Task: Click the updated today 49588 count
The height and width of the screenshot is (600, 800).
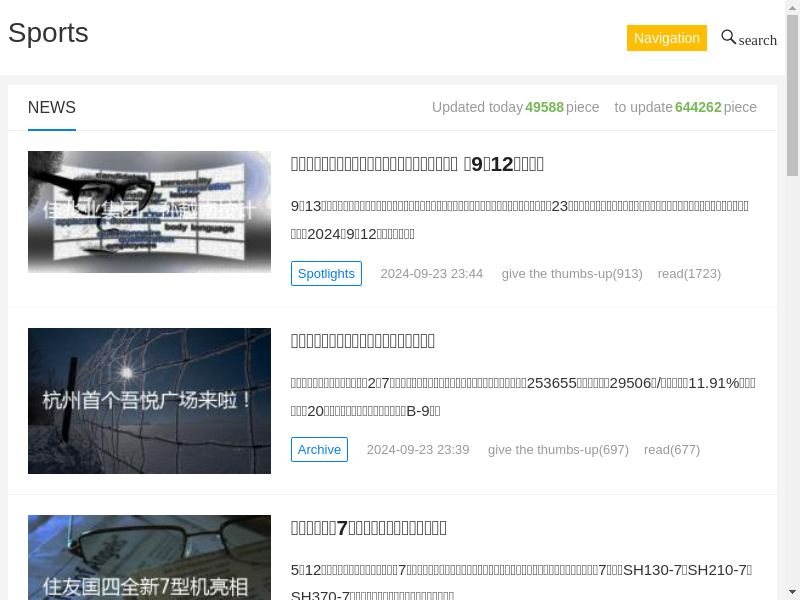Action: pos(544,107)
